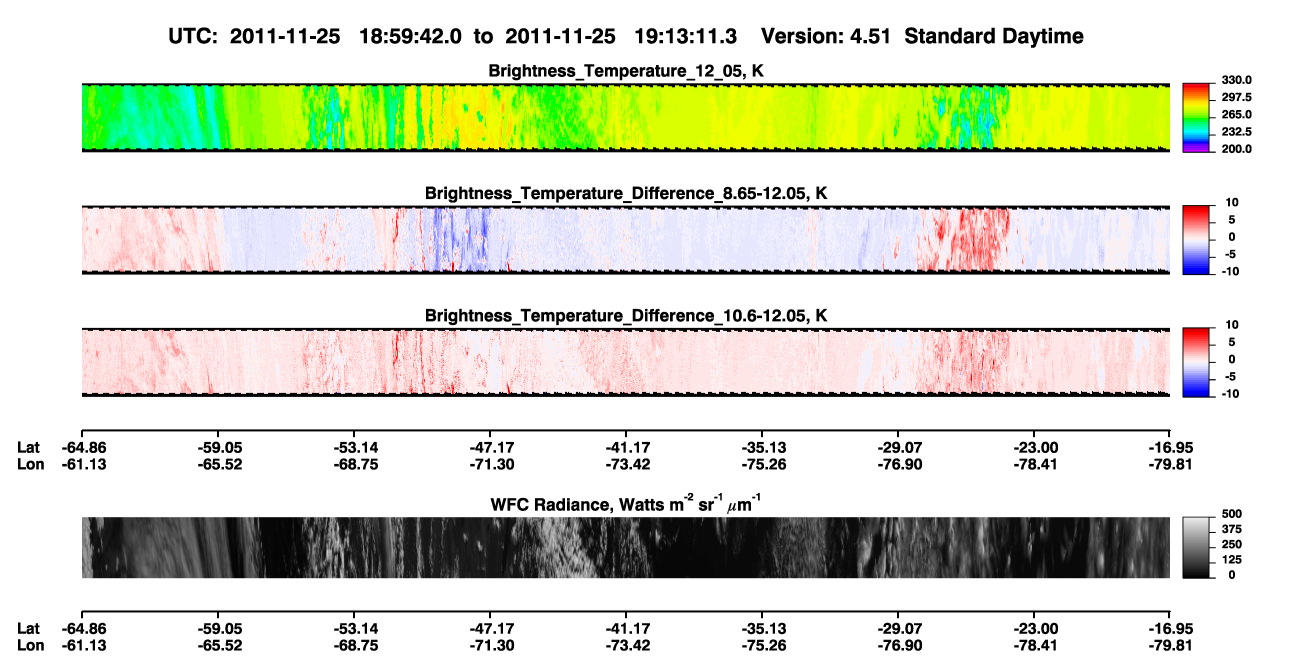Click the 200.0 colorbar tick label
Viewport: 1300px width, 667px height.
[1237, 149]
